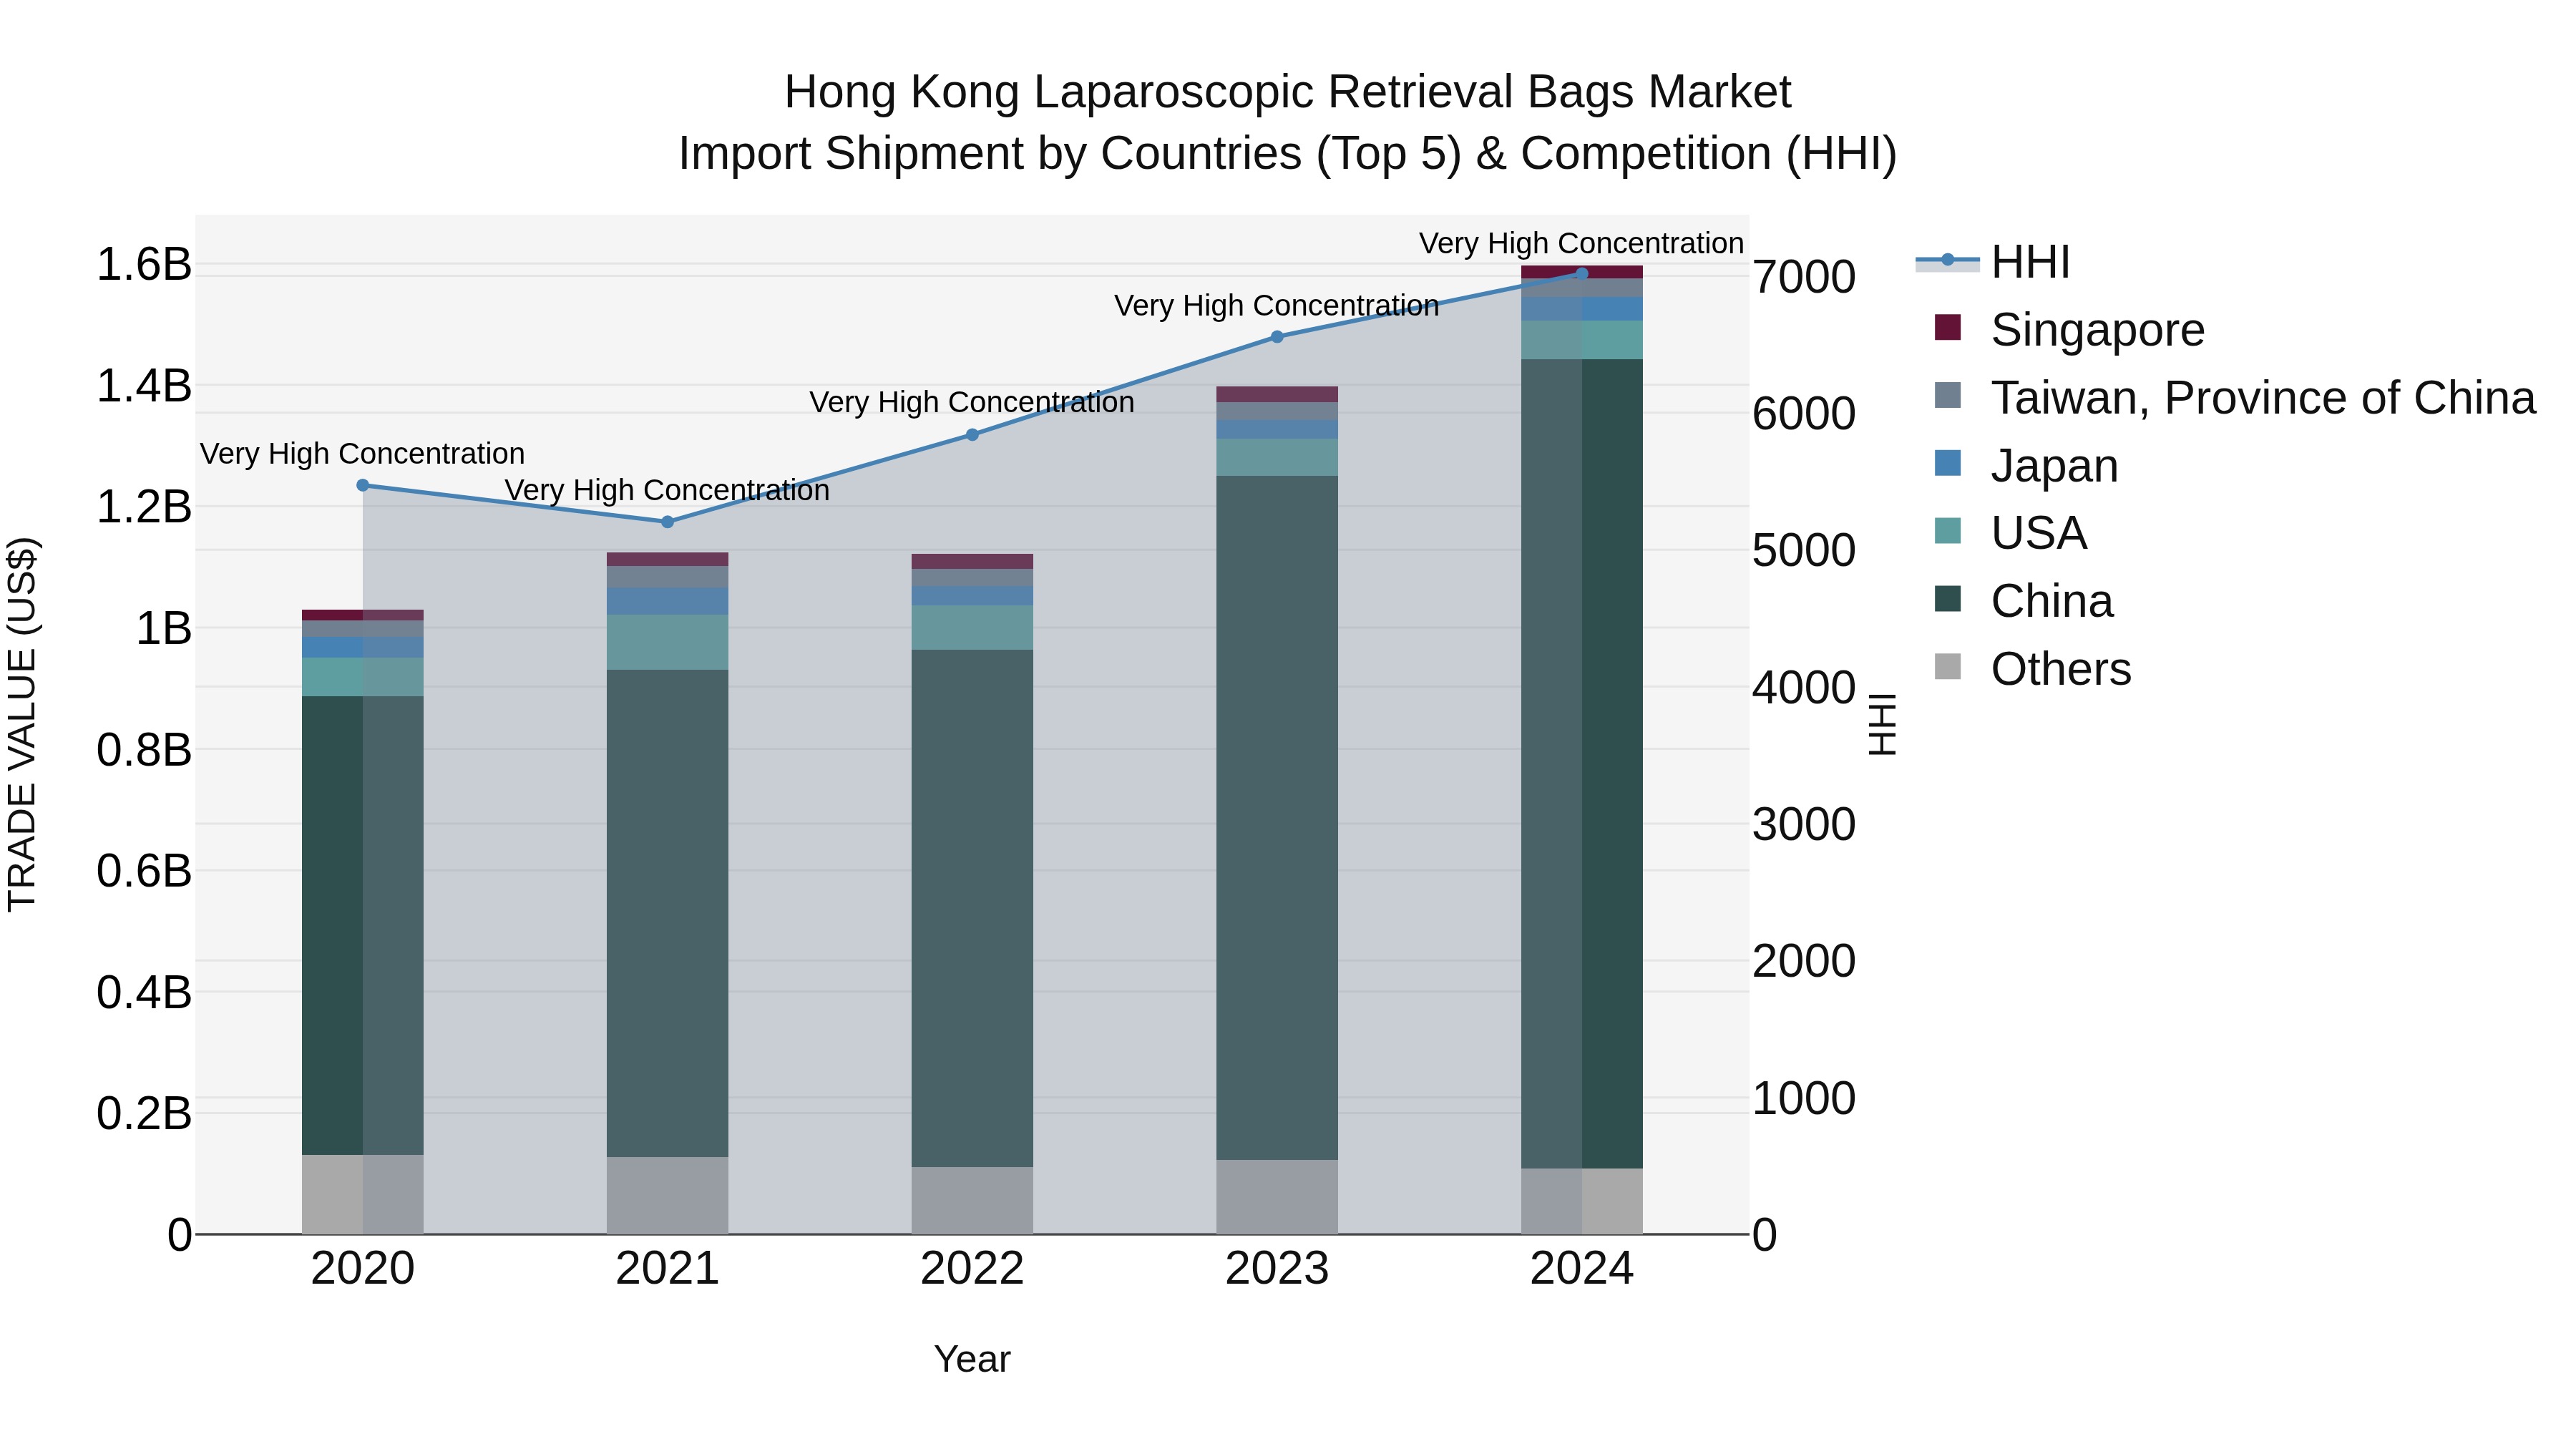This screenshot has height=1449, width=2576.
Task: Click the Year axis title
Action: coord(972,1360)
